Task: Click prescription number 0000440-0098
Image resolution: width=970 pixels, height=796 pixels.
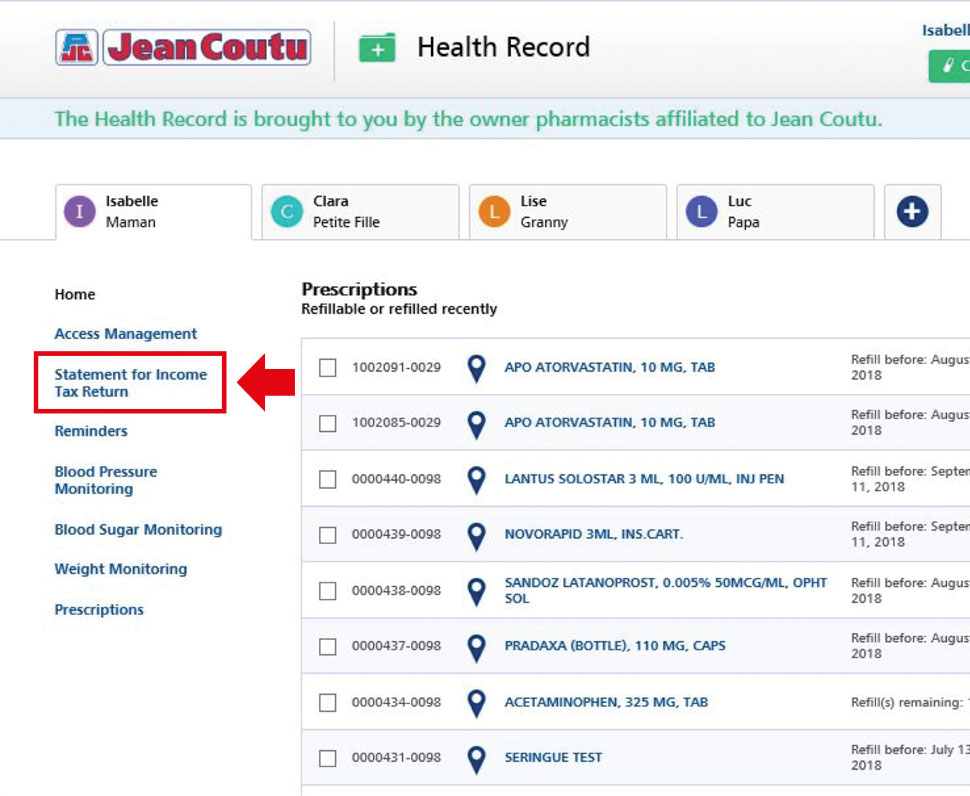Action: (397, 479)
